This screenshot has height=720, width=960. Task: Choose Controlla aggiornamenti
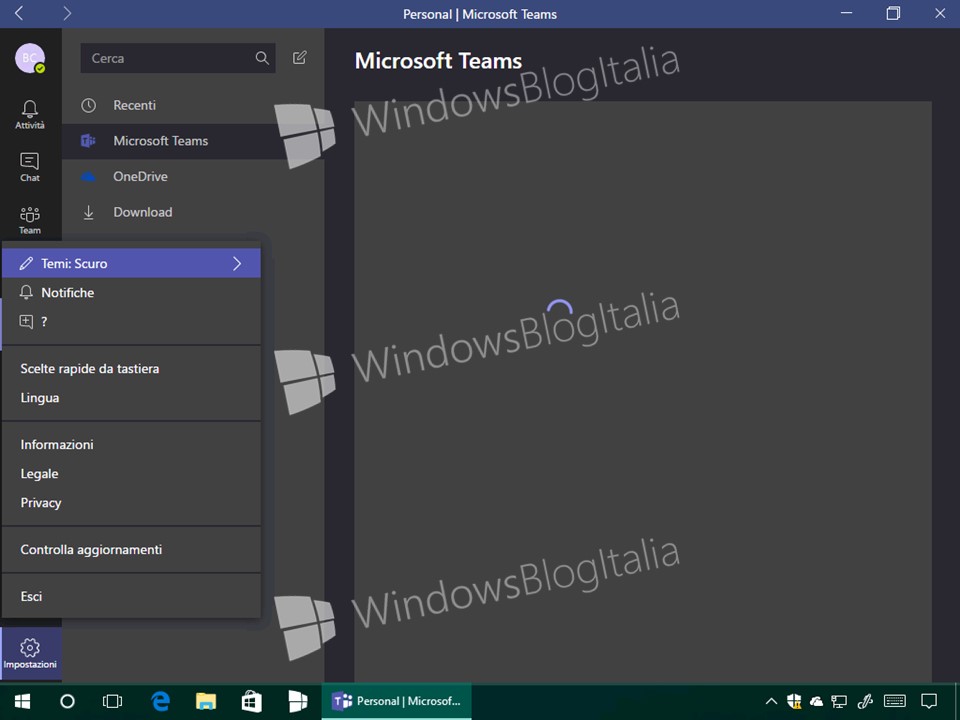click(131, 550)
